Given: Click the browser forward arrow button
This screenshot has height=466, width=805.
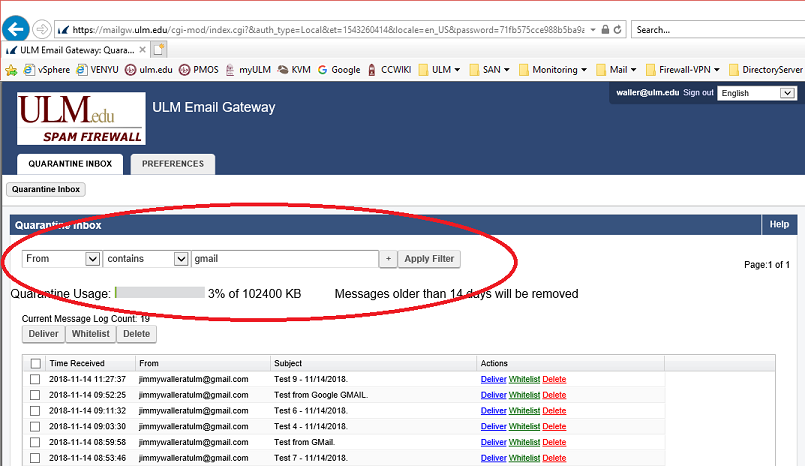Looking at the screenshot, I should pos(43,29).
